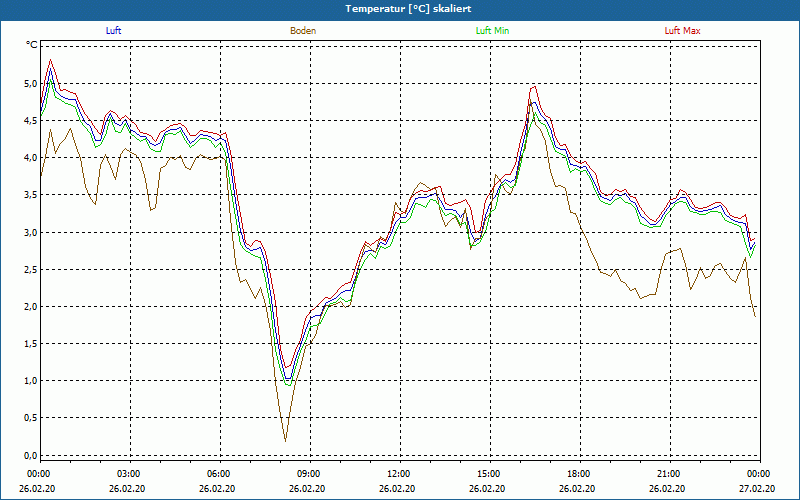Click the '2,5' y-axis value
Viewport: 800px width, 500px height.
point(31,269)
